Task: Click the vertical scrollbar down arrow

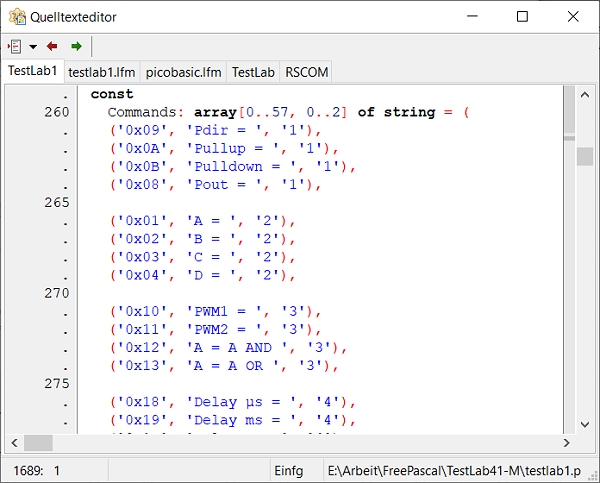Action: click(x=584, y=425)
